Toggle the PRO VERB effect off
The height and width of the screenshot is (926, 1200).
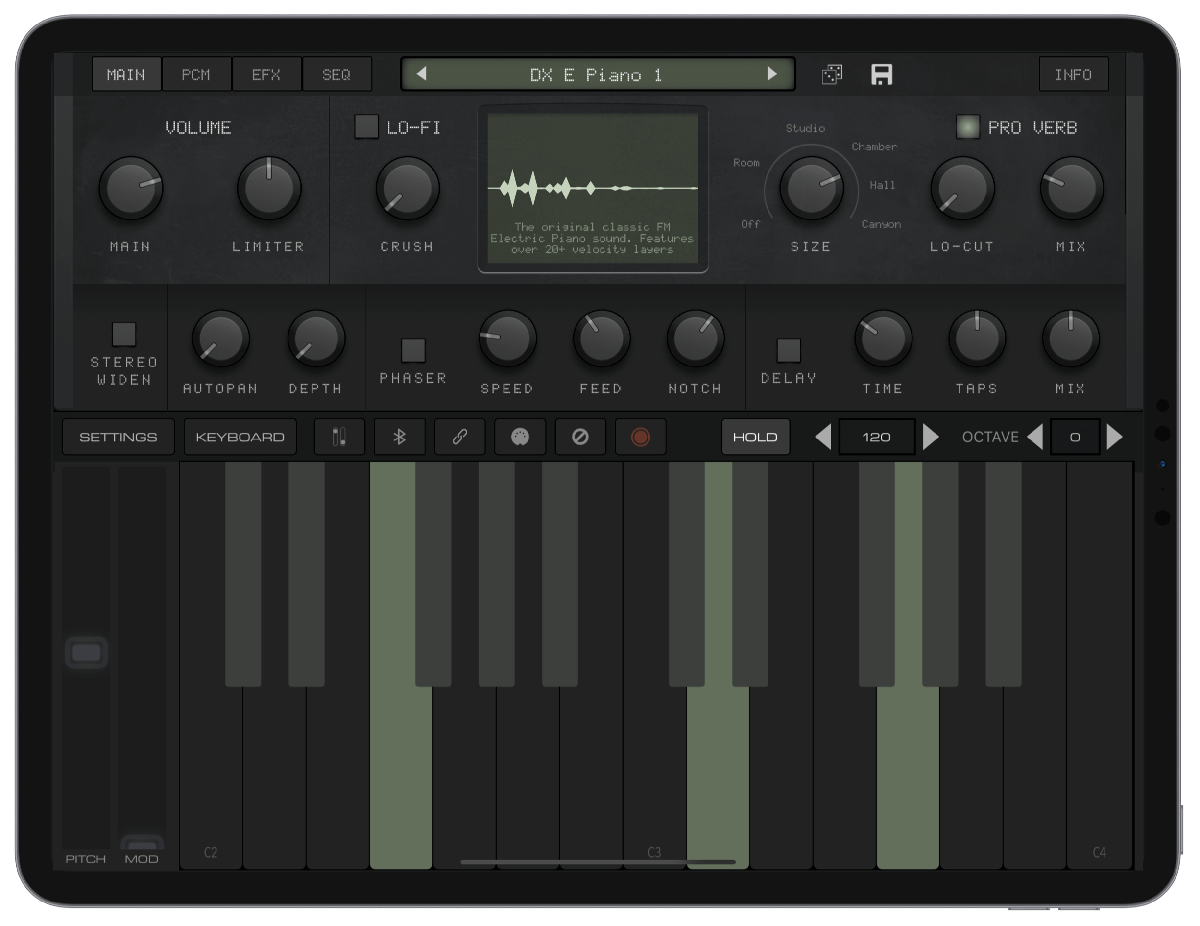click(x=967, y=127)
